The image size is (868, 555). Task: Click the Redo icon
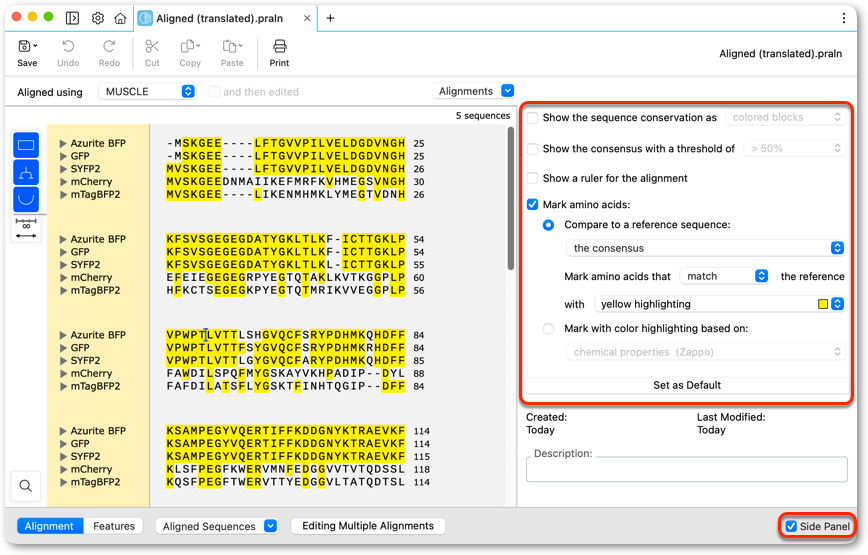coord(109,46)
